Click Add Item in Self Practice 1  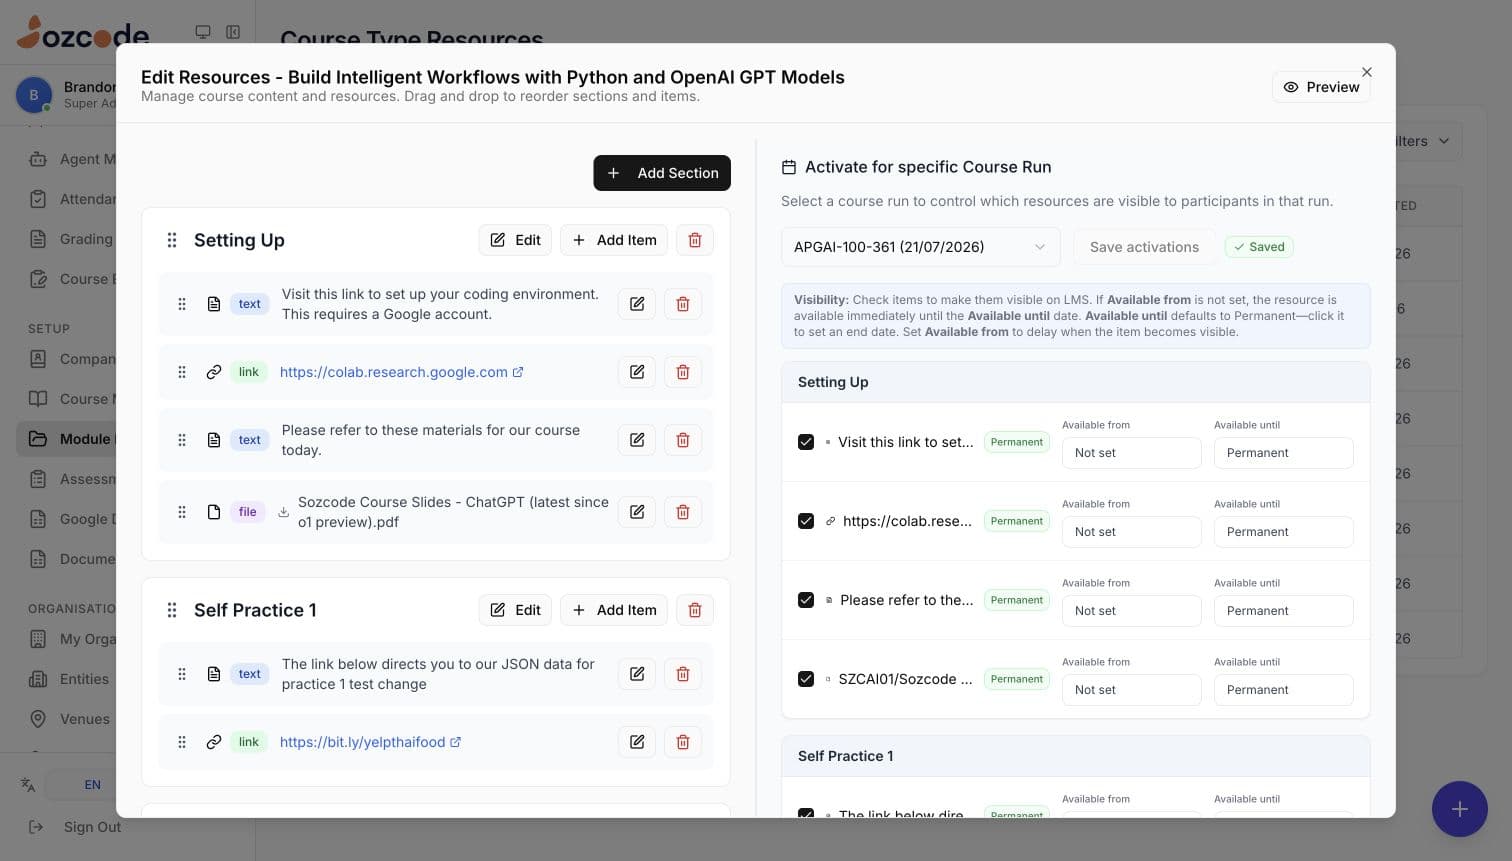point(614,610)
